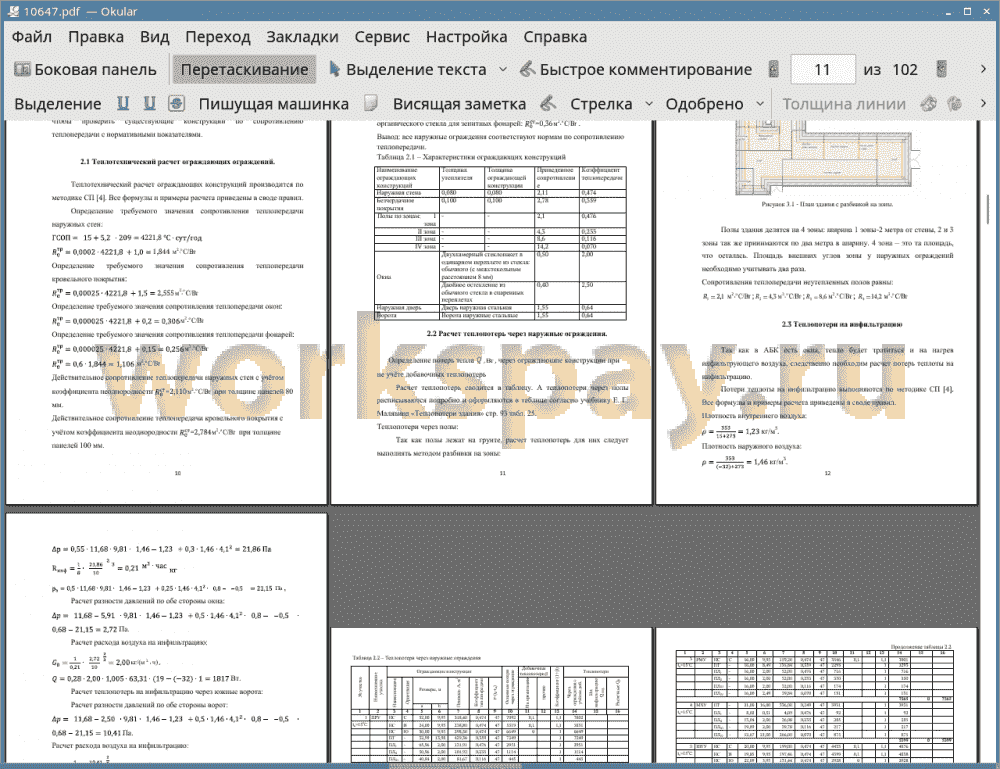The image size is (1000, 769).
Task: Close the Okular window
Action: (985, 11)
